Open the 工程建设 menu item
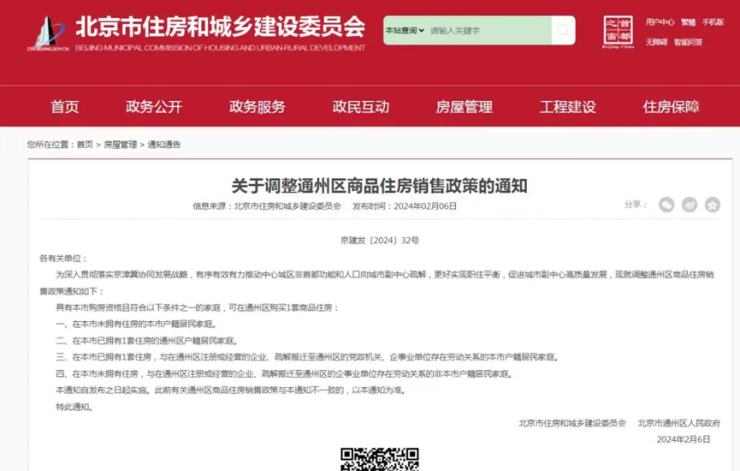Image resolution: width=740 pixels, height=471 pixels. (x=567, y=107)
